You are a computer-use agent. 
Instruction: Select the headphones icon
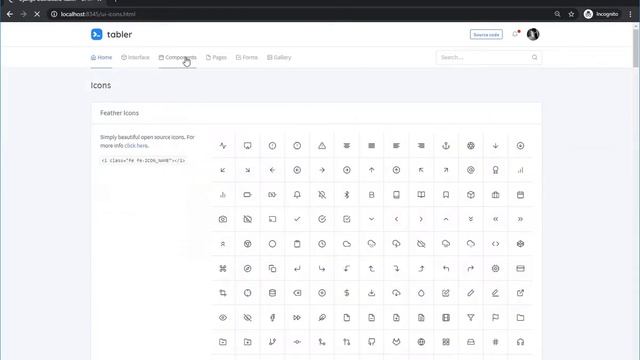[520, 342]
